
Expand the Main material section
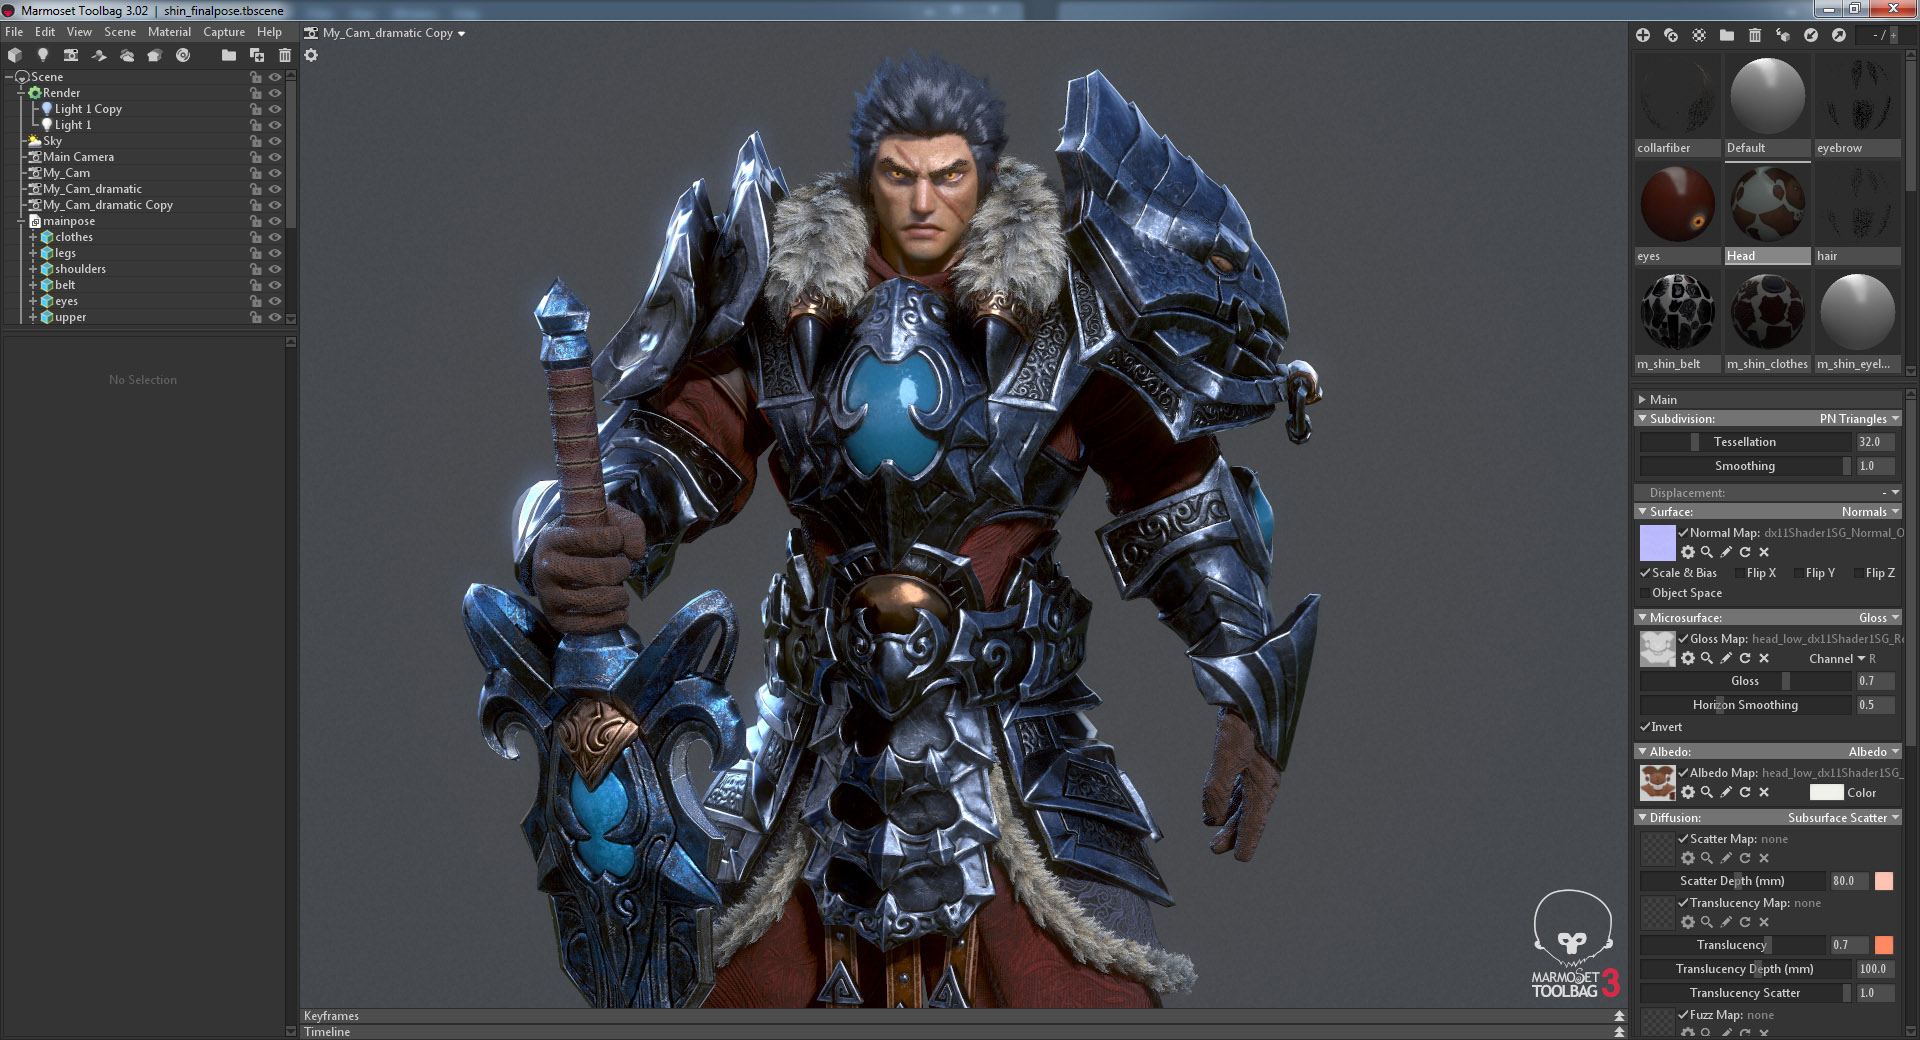tap(1642, 399)
